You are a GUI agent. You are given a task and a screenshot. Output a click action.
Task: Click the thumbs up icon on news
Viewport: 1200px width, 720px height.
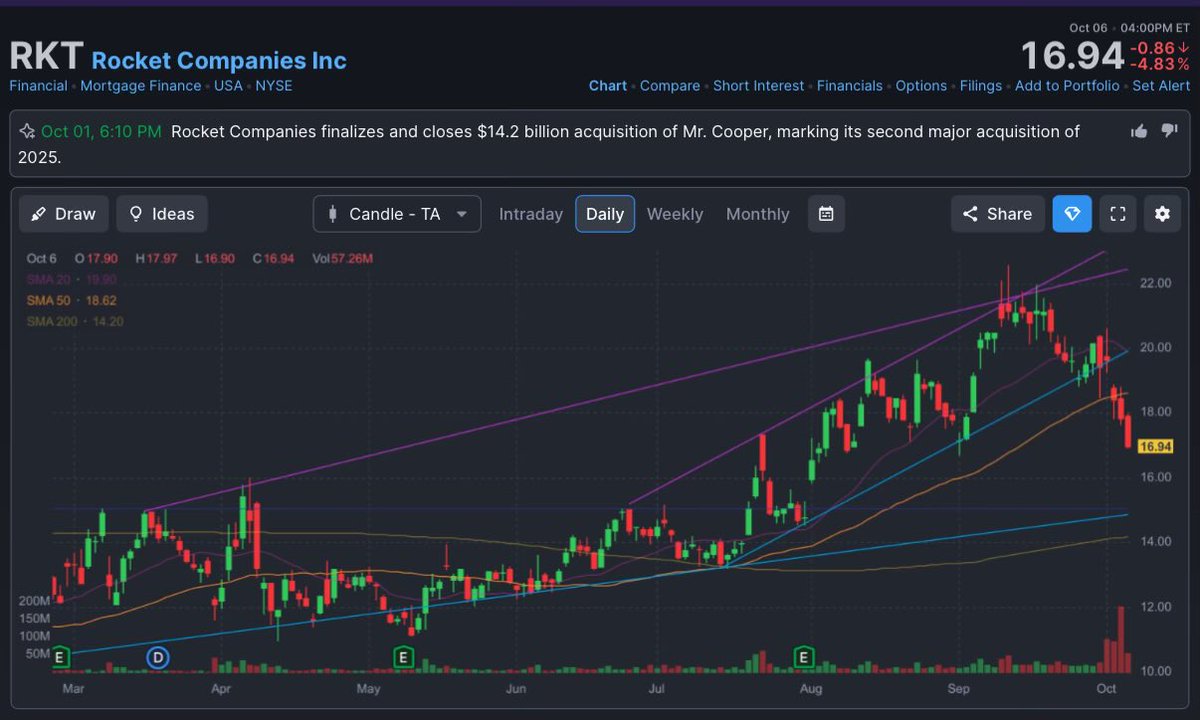pyautogui.click(x=1139, y=132)
